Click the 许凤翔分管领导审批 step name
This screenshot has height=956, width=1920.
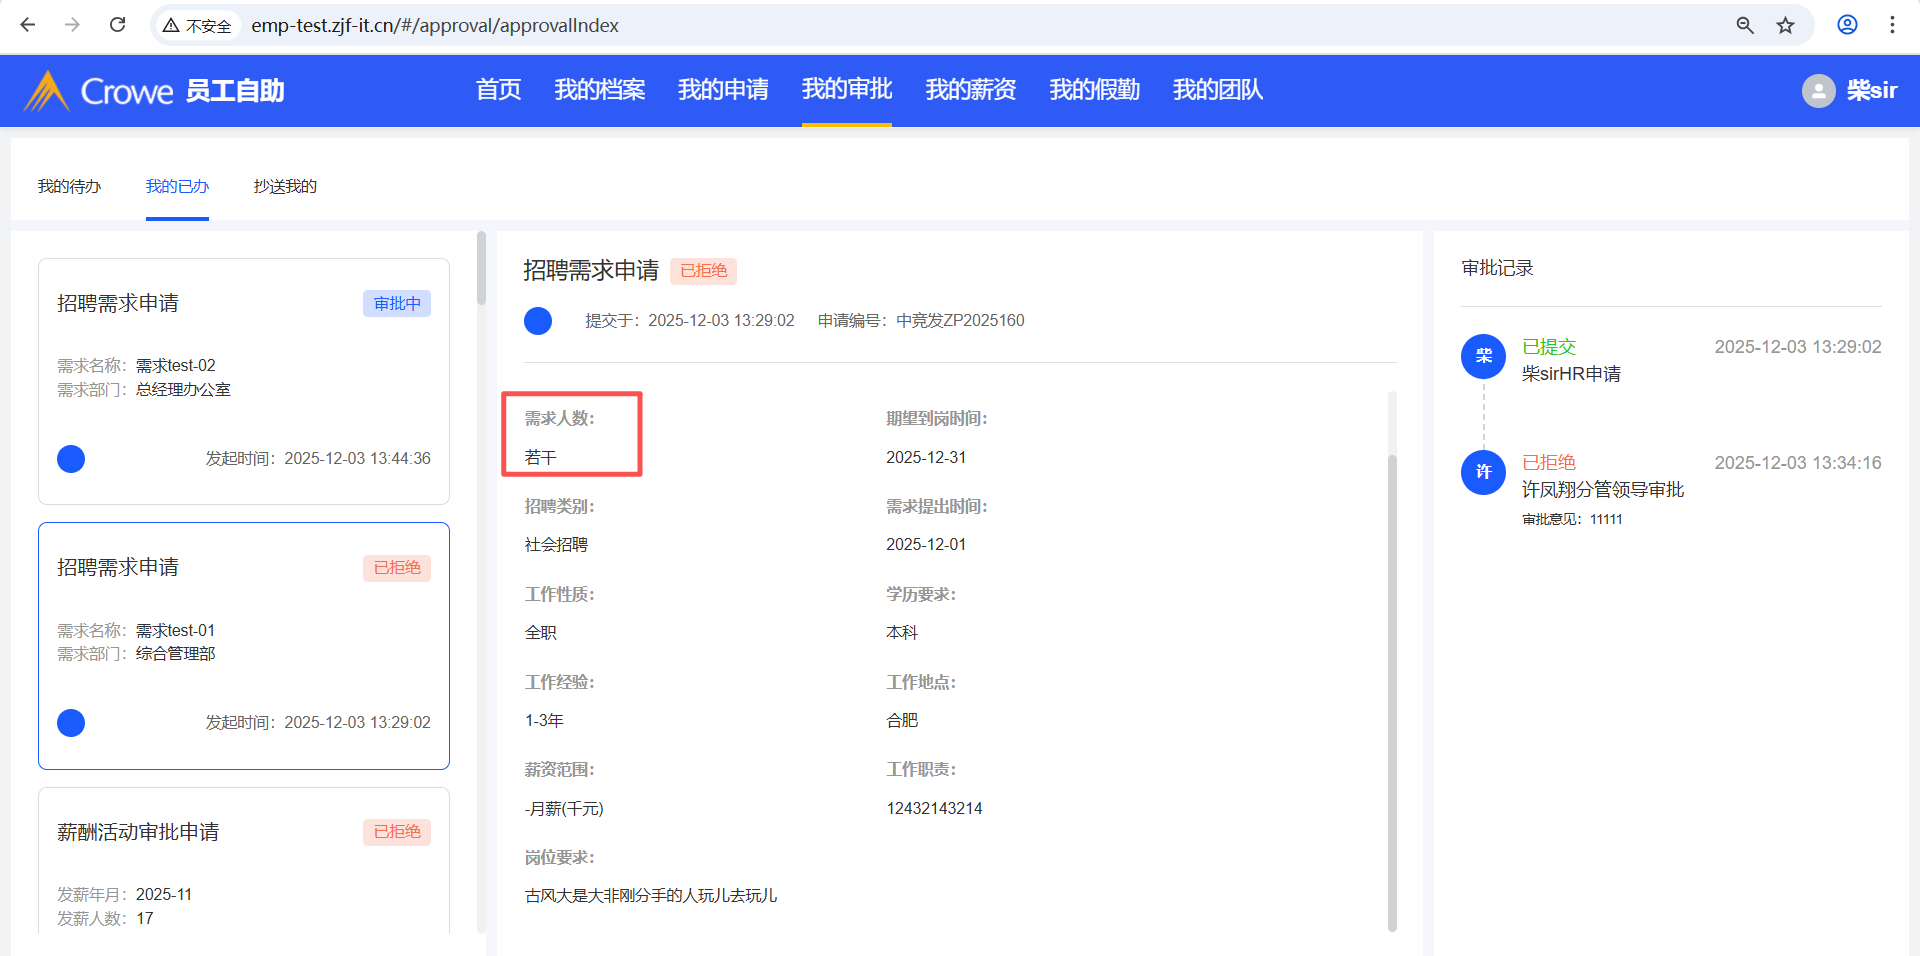pyautogui.click(x=1603, y=490)
